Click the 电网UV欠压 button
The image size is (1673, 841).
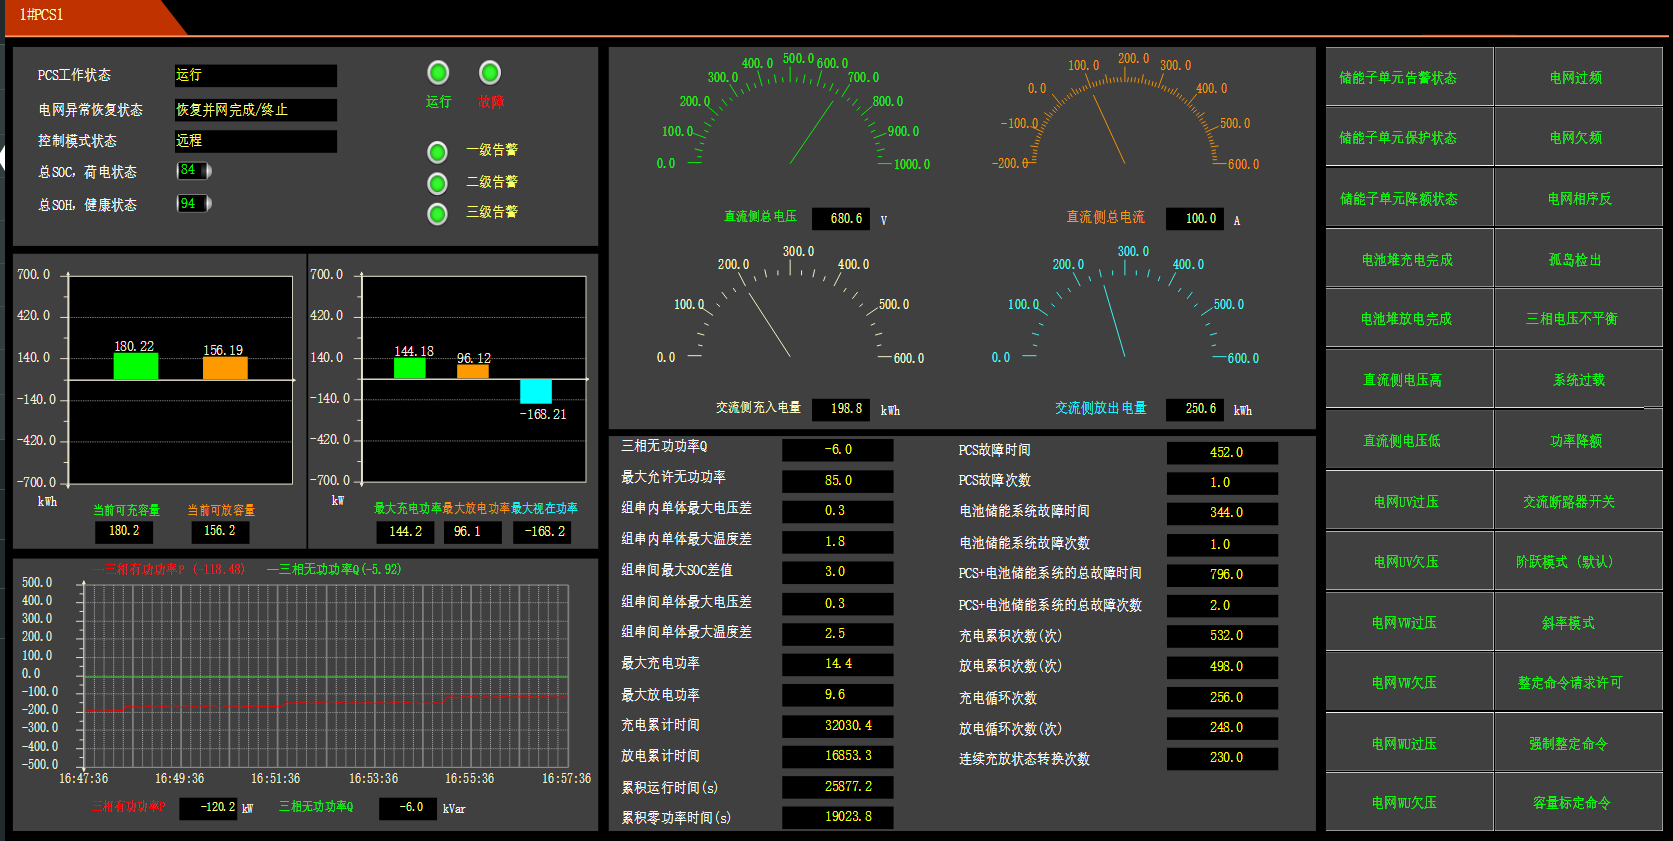1409,562
